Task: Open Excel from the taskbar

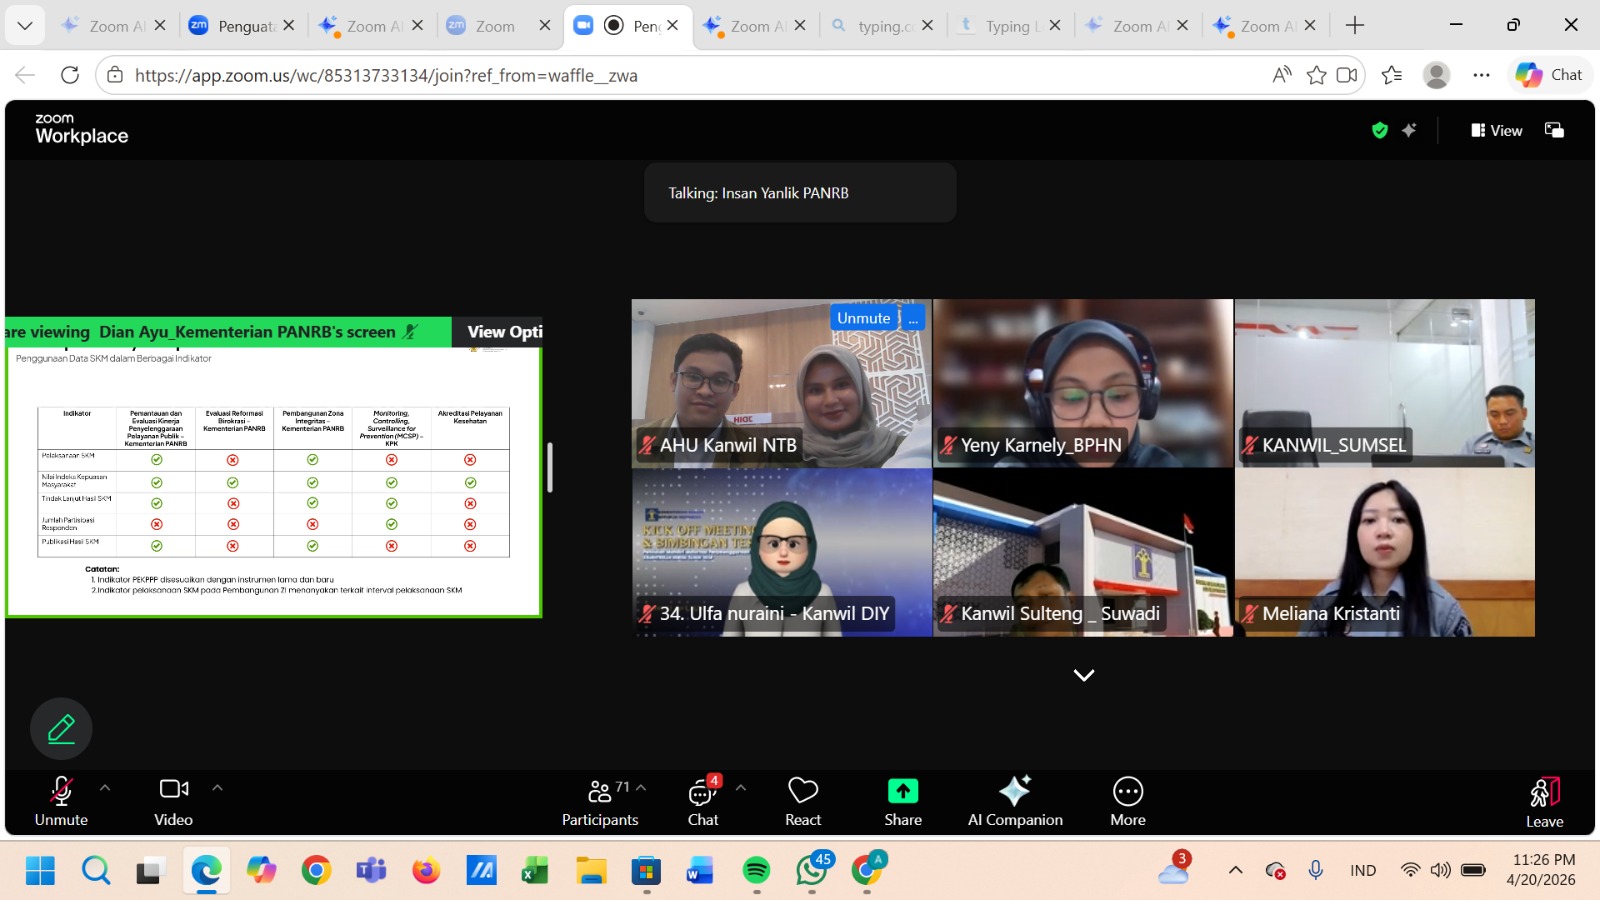Action: [533, 871]
